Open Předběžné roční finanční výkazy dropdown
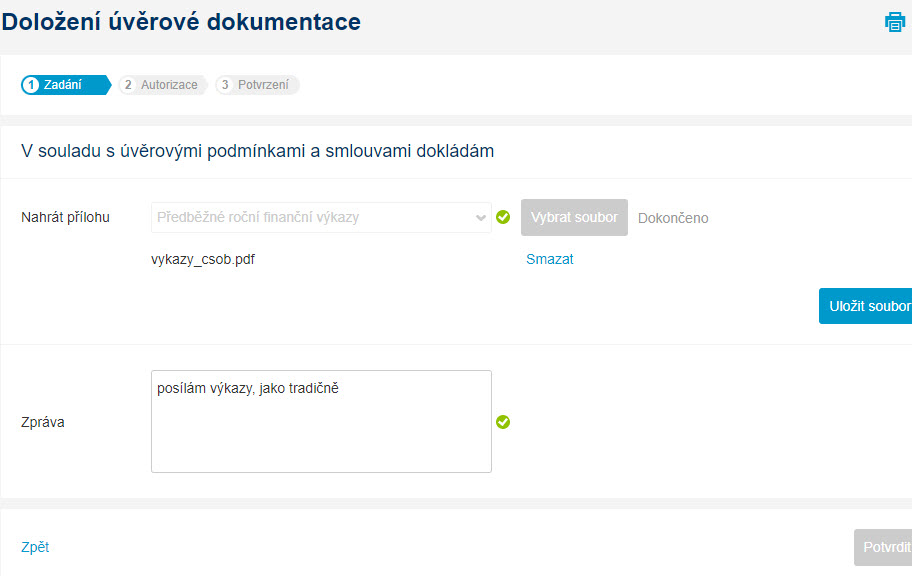 (321, 218)
